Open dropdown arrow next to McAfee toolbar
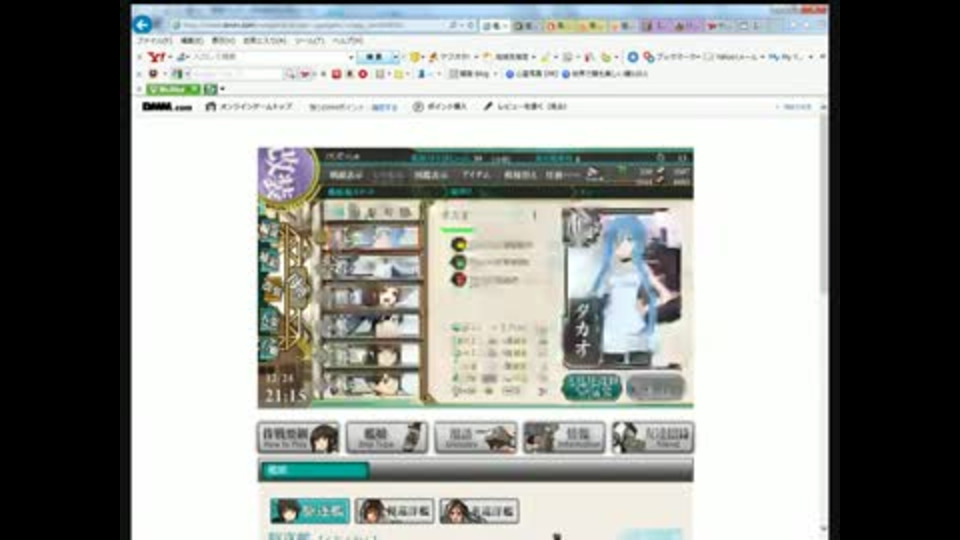The width and height of the screenshot is (960, 540). (222, 89)
